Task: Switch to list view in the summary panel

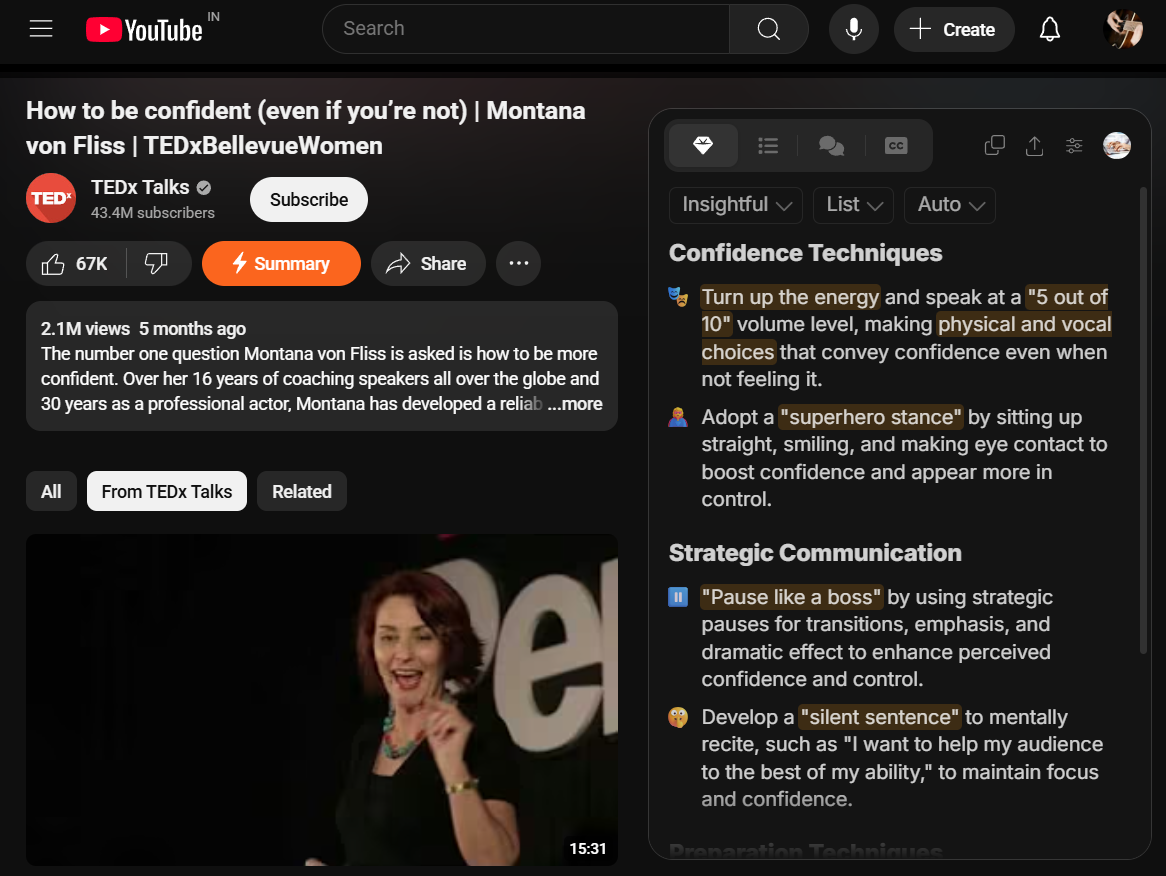Action: pos(767,145)
